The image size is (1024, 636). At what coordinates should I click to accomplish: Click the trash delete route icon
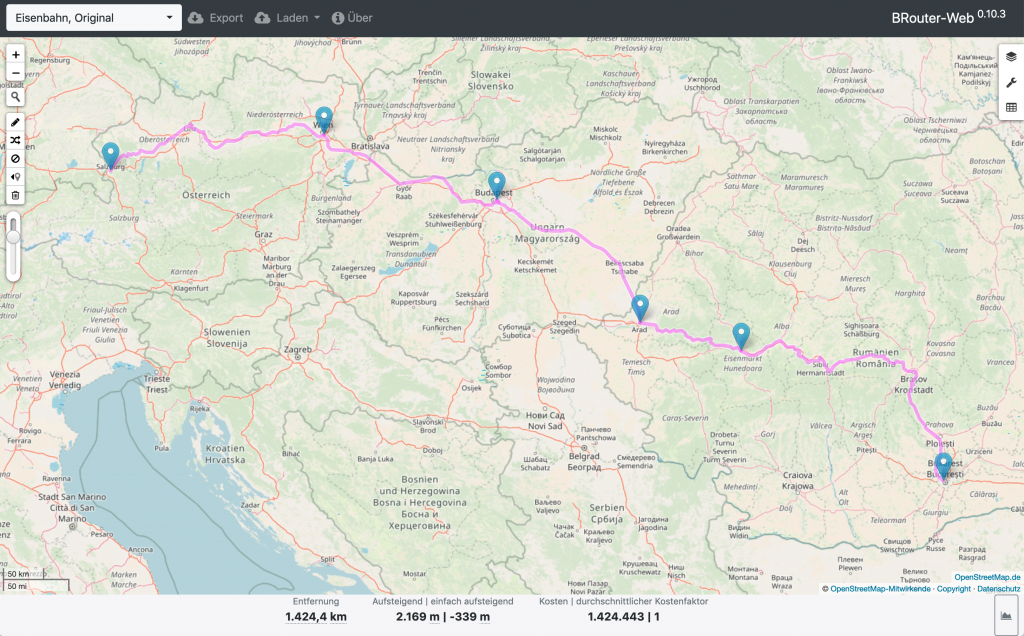(x=16, y=195)
